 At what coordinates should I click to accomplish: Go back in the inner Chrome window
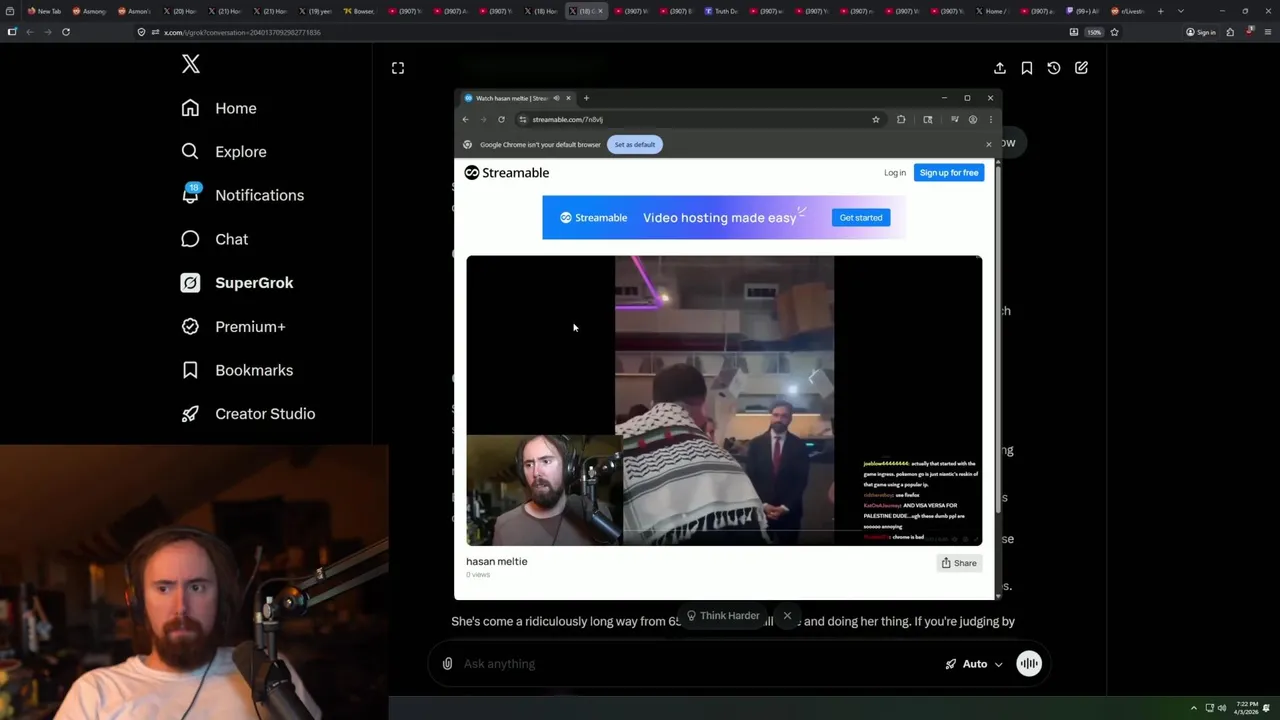[465, 120]
